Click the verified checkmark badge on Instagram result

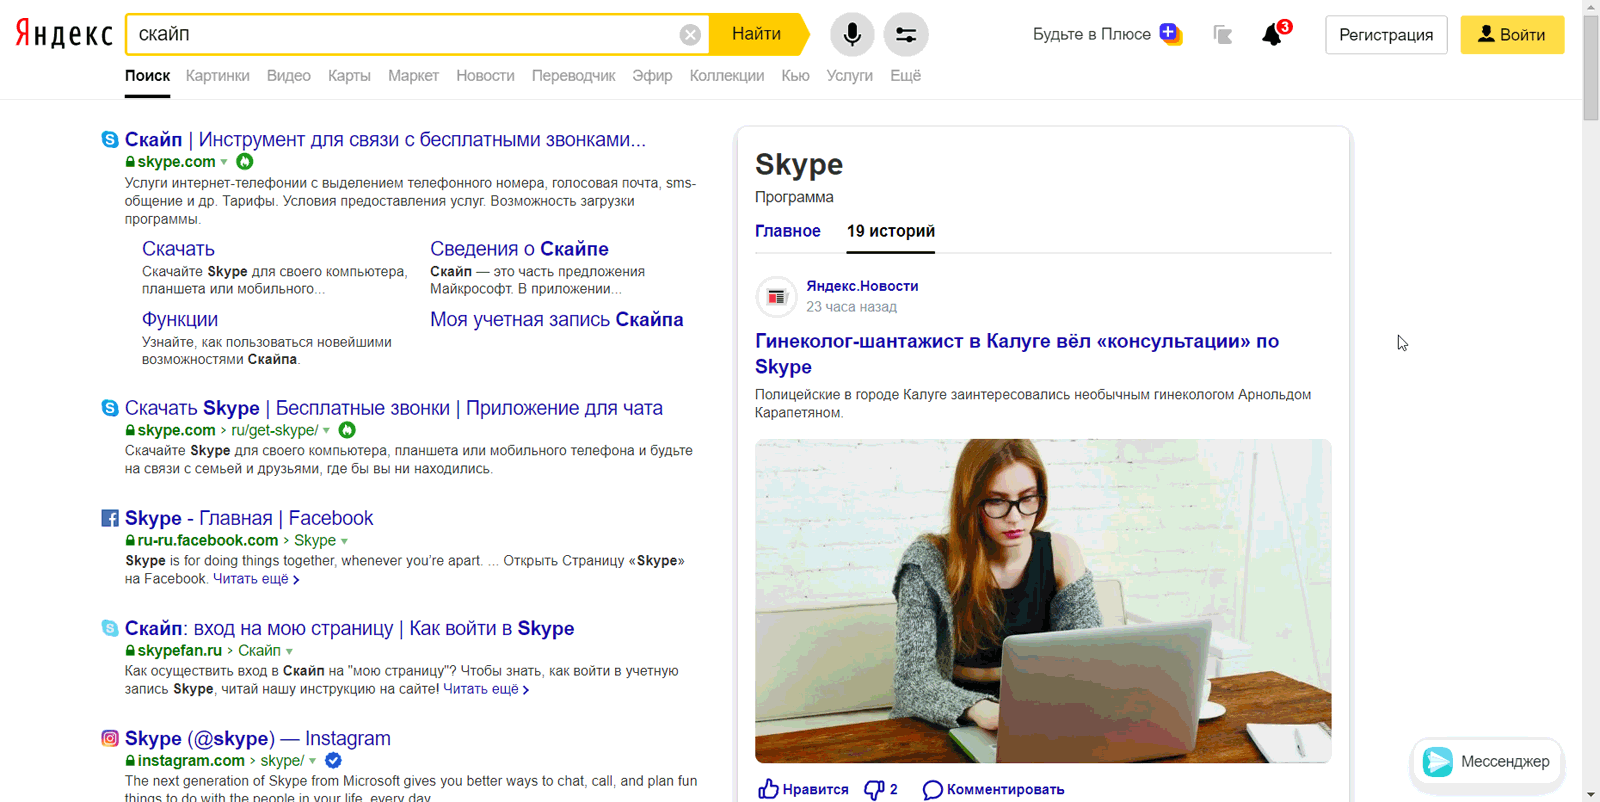tap(333, 760)
